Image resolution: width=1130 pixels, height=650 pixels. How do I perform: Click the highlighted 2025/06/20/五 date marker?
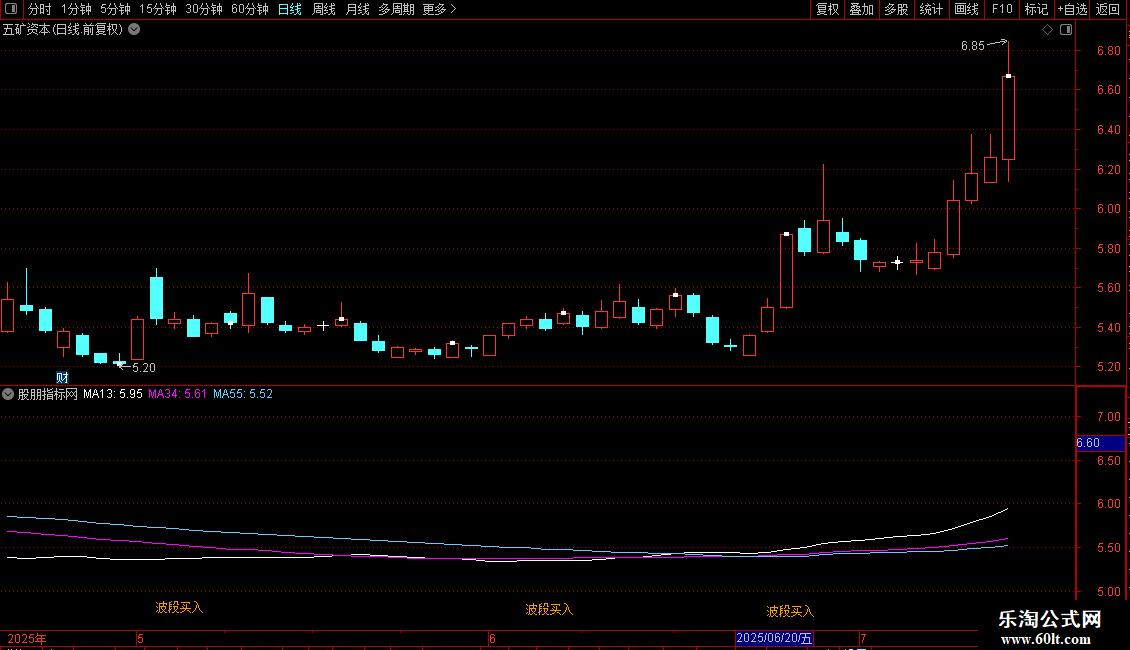pyautogui.click(x=774, y=638)
